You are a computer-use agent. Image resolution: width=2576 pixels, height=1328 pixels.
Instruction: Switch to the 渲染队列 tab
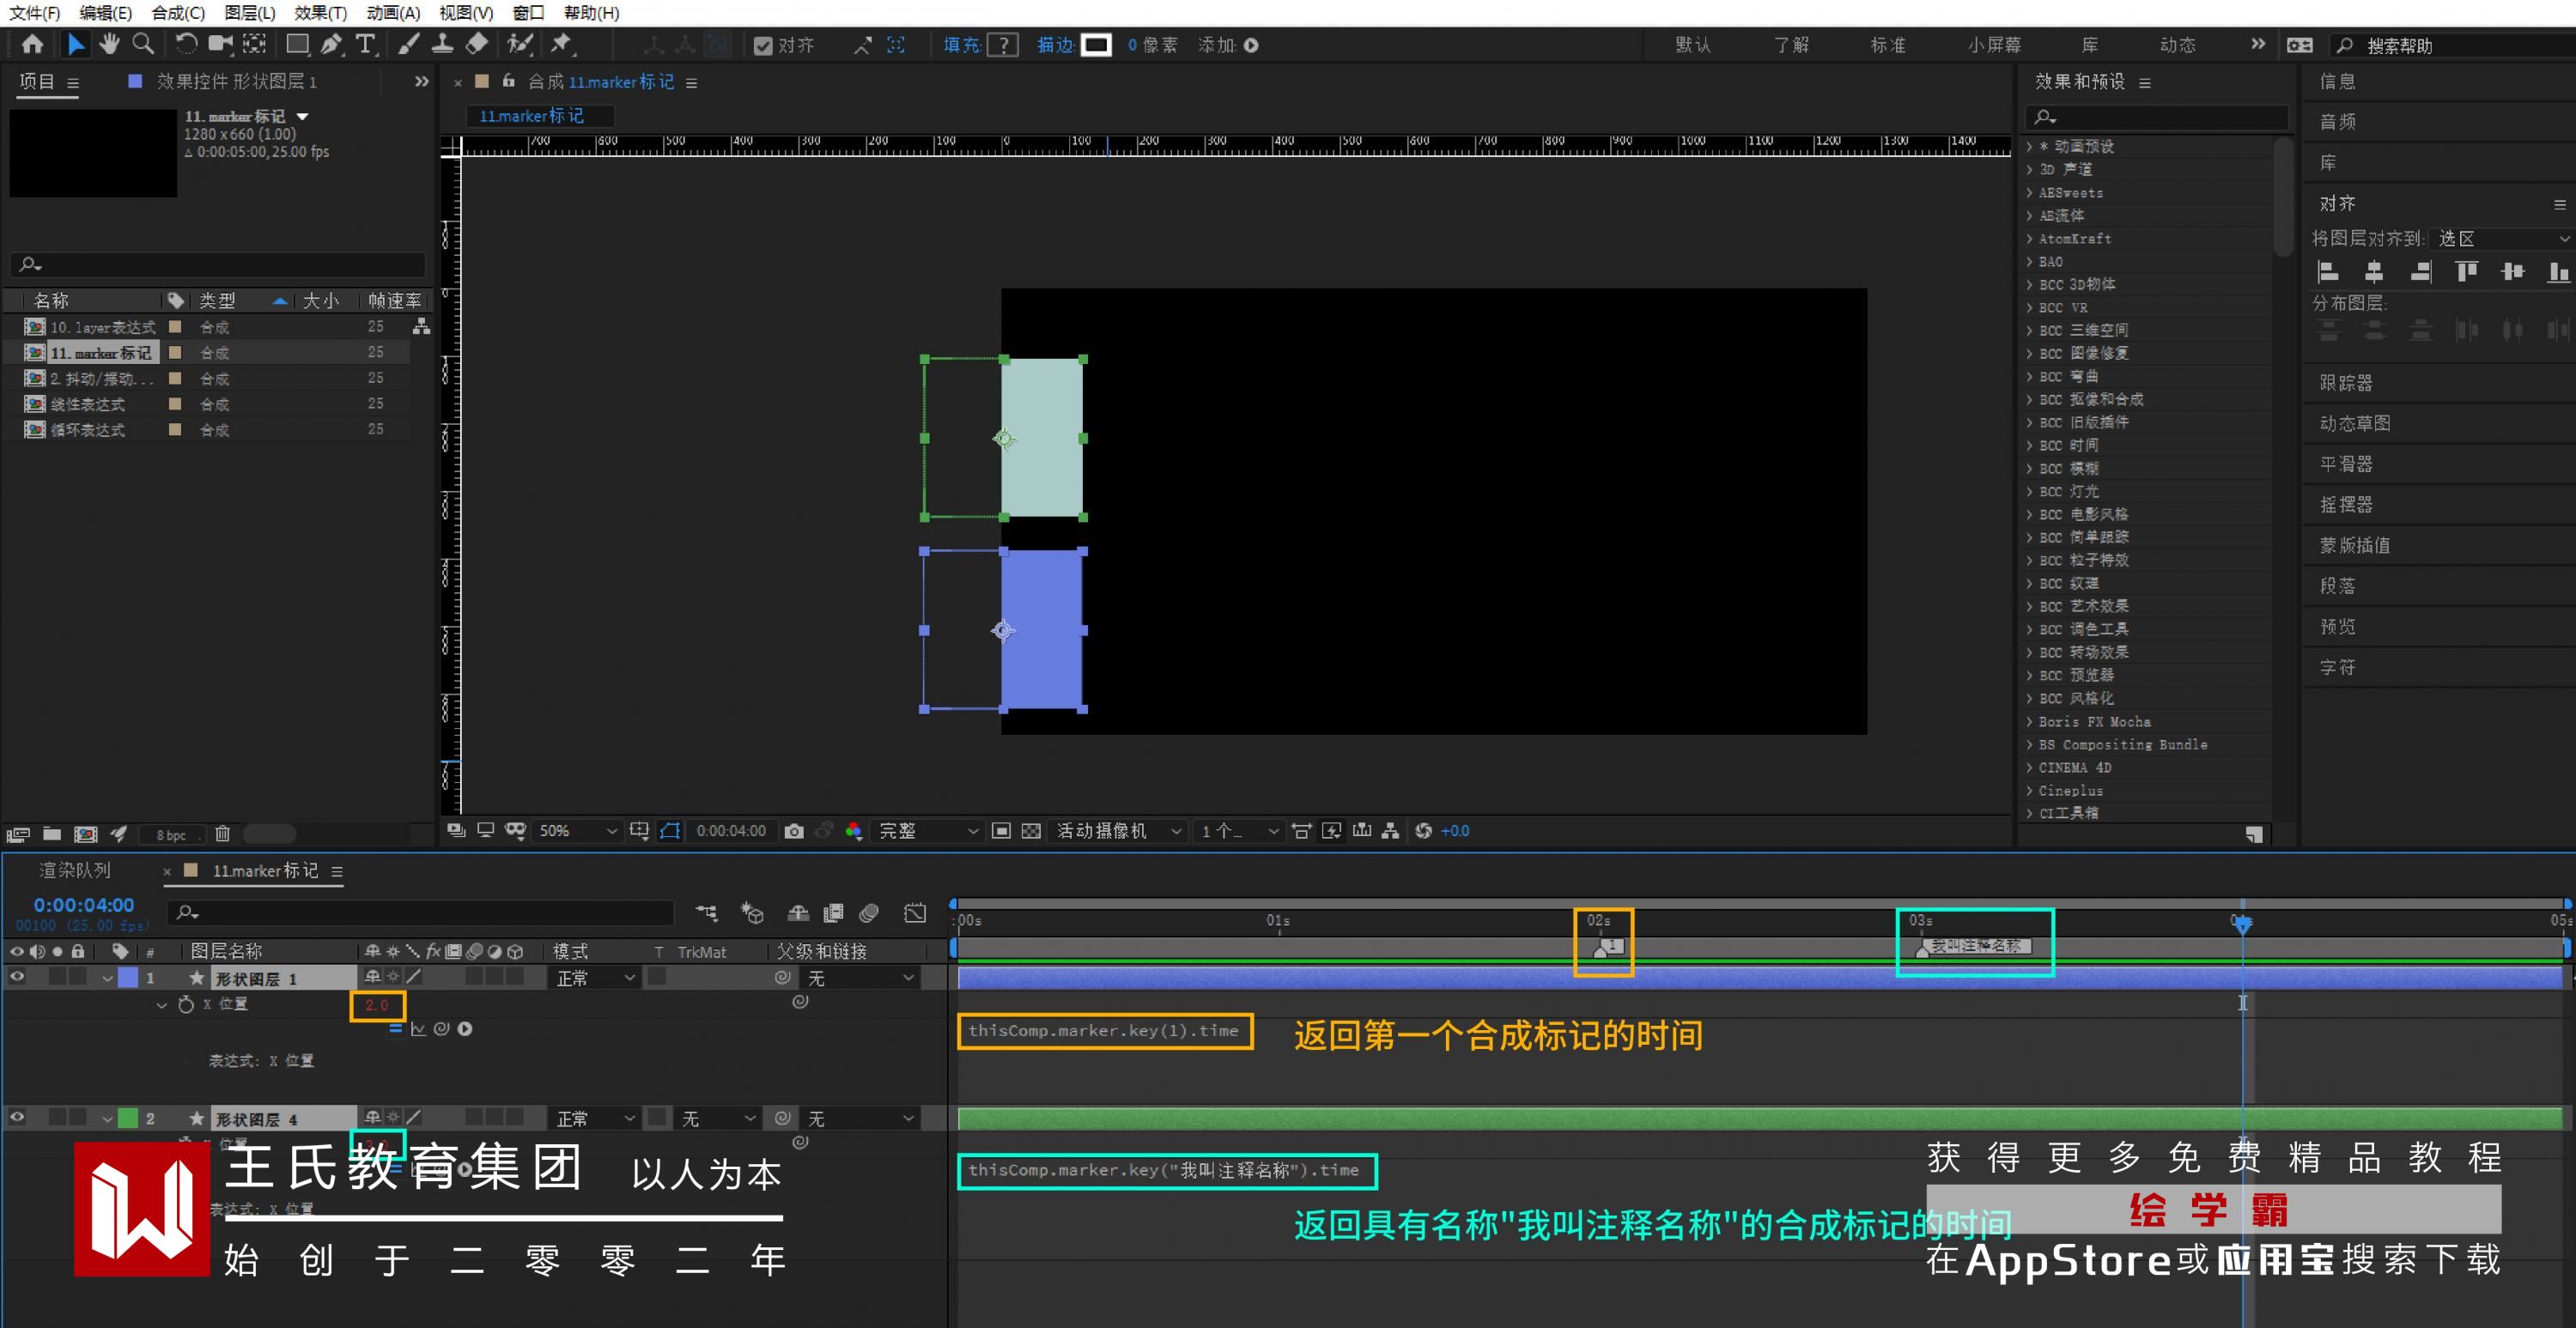(75, 870)
